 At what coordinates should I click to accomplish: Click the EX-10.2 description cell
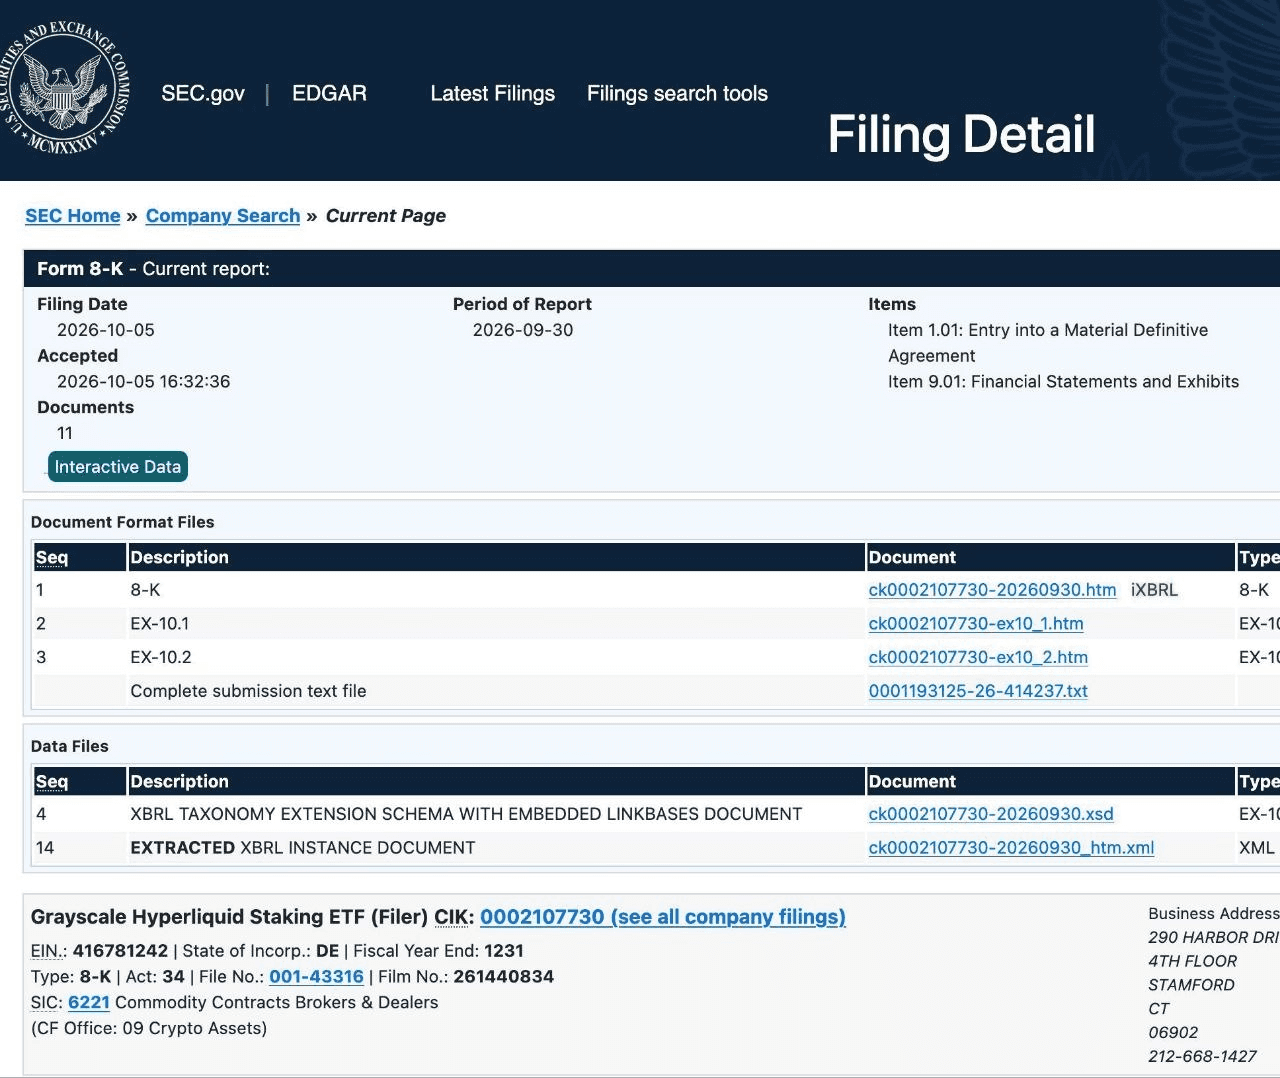161,658
